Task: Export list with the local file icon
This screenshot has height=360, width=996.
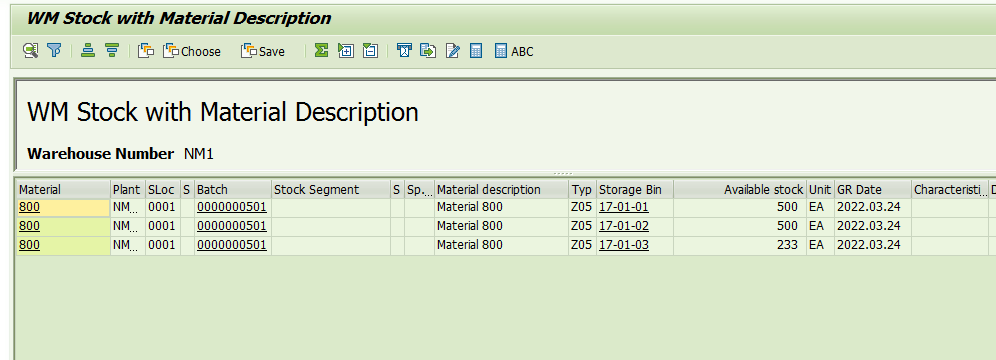Action: (428, 51)
